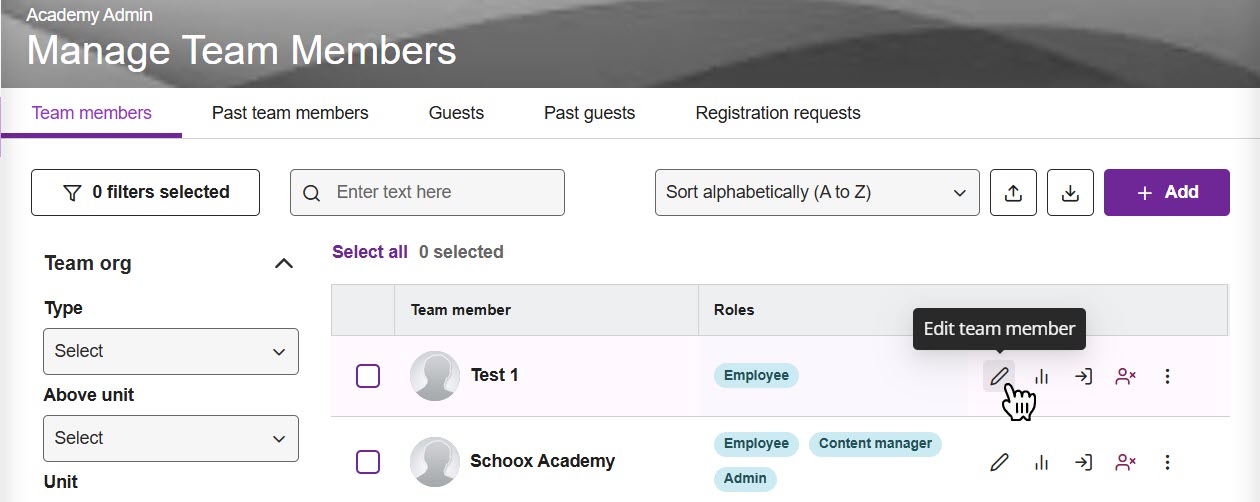The width and height of the screenshot is (1260, 502).
Task: Expand the Above unit select dropdown
Action: click(x=170, y=438)
